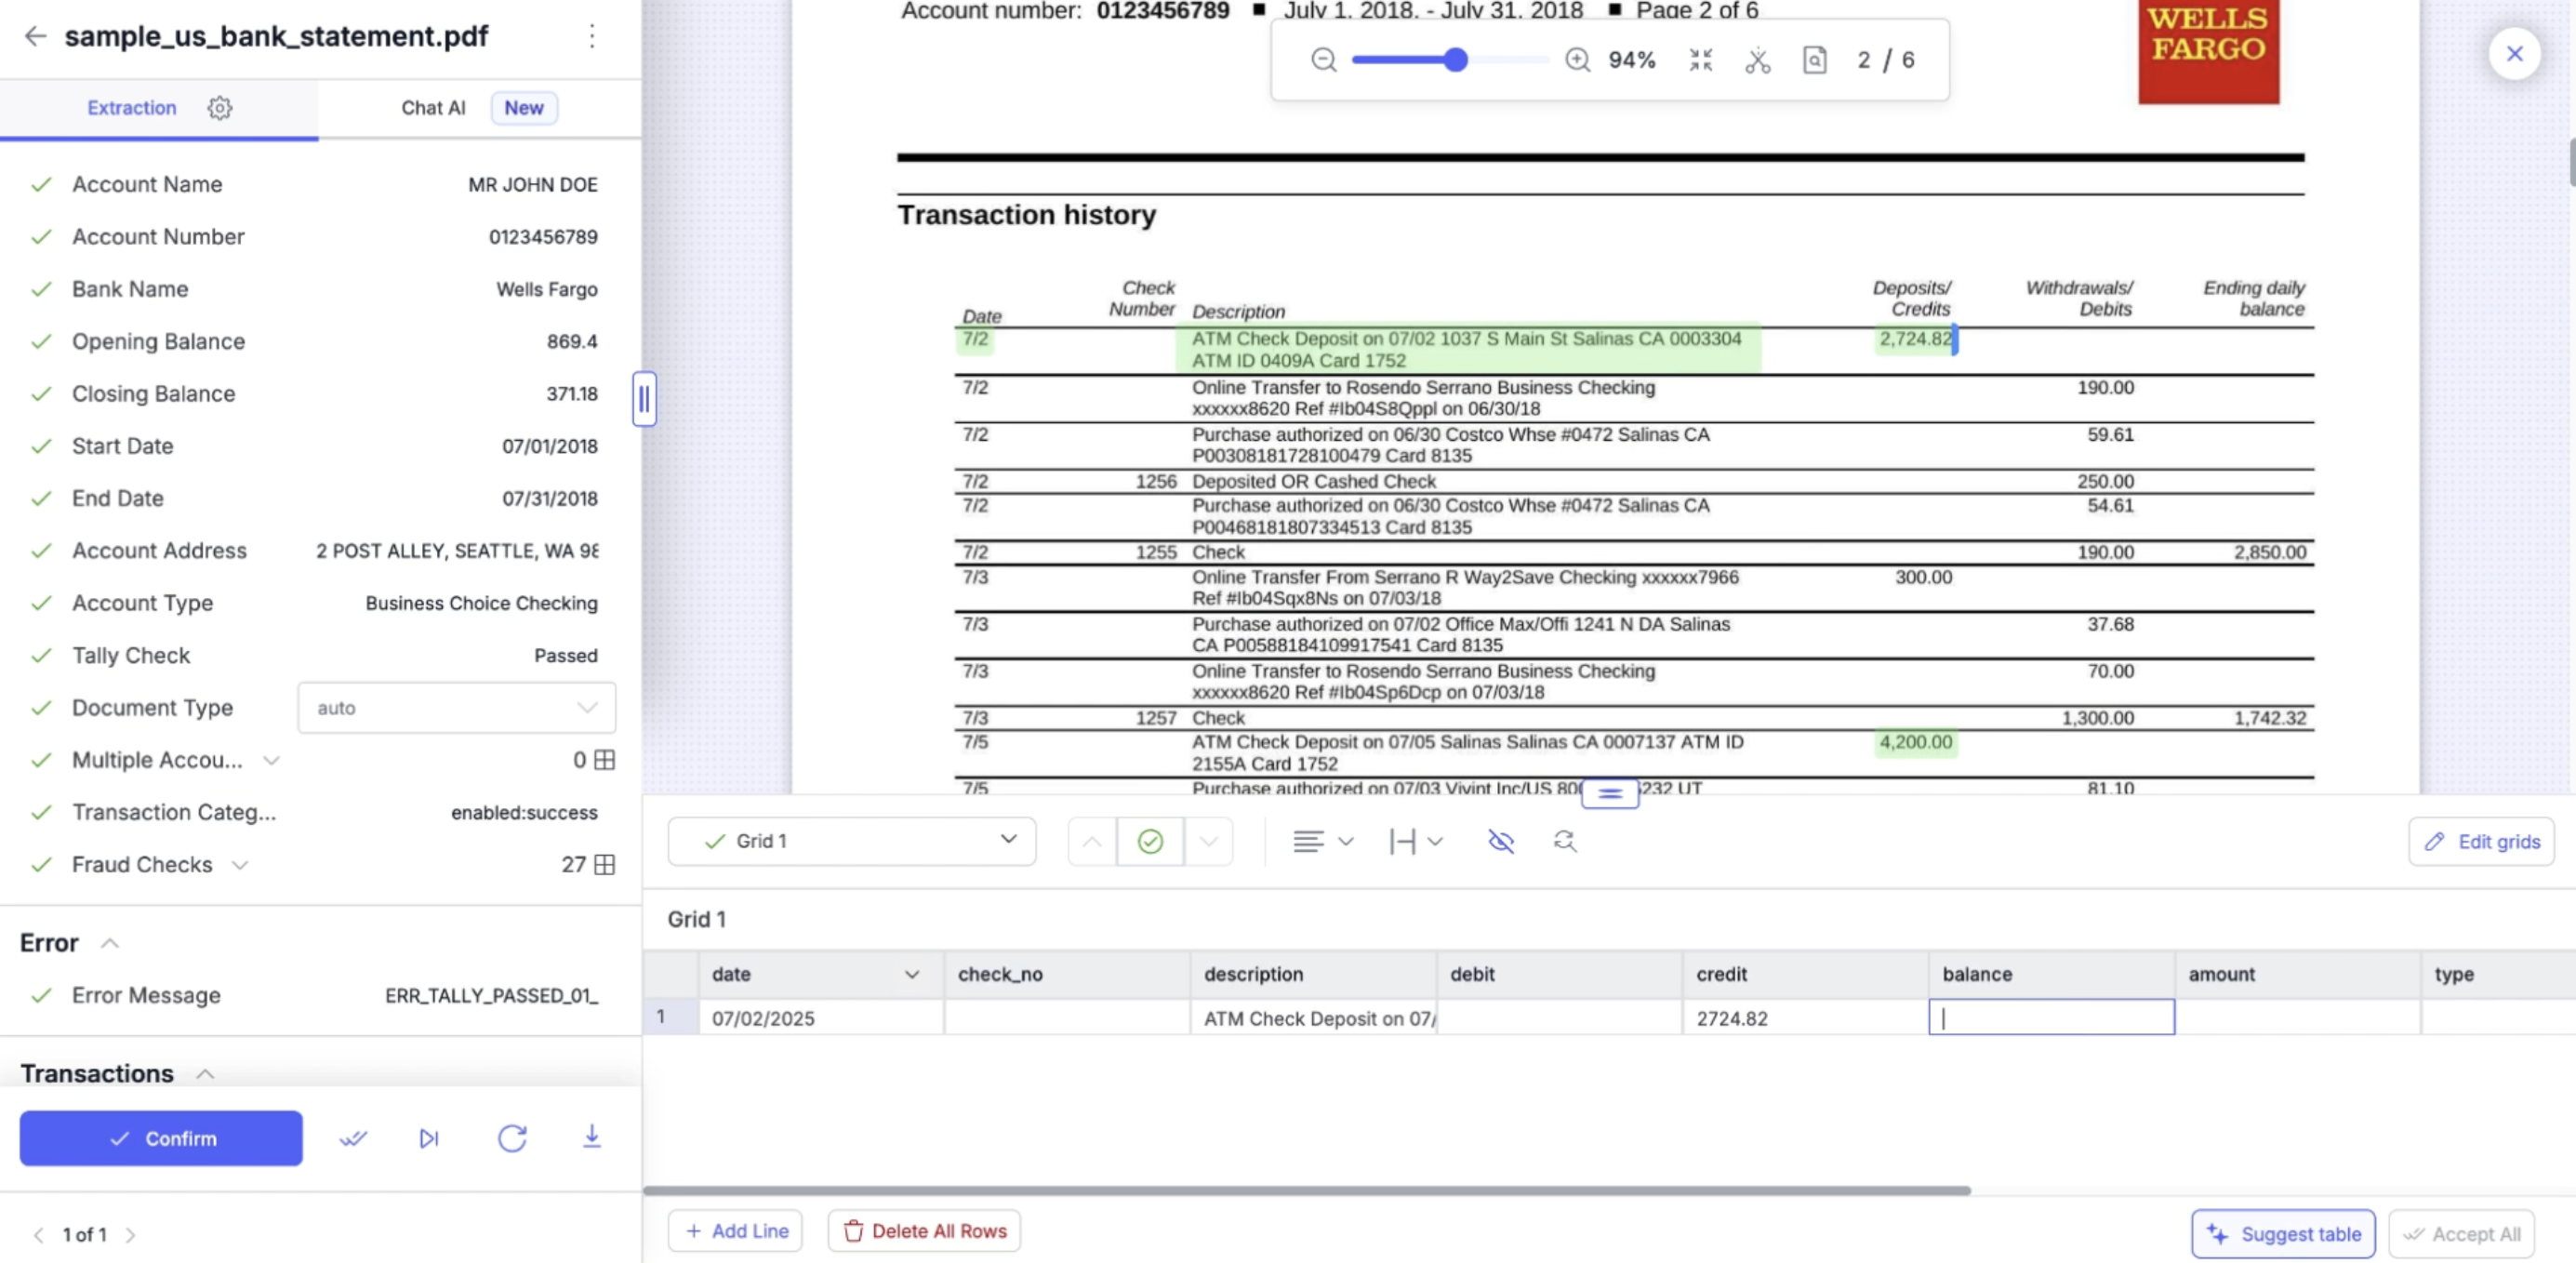Click the download icon beside Confirm

coord(592,1137)
